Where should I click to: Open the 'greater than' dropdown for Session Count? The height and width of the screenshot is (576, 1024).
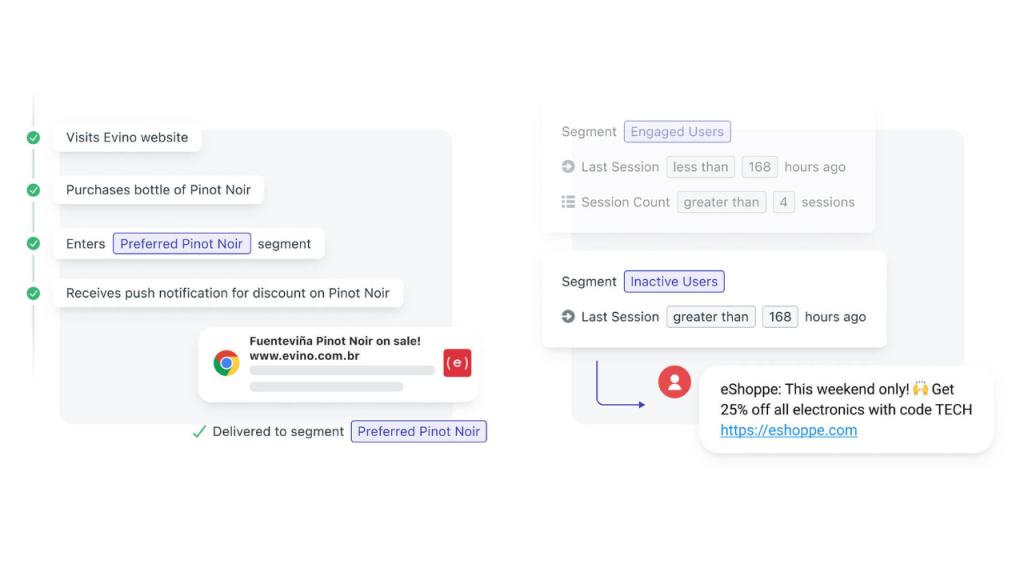pyautogui.click(x=722, y=202)
